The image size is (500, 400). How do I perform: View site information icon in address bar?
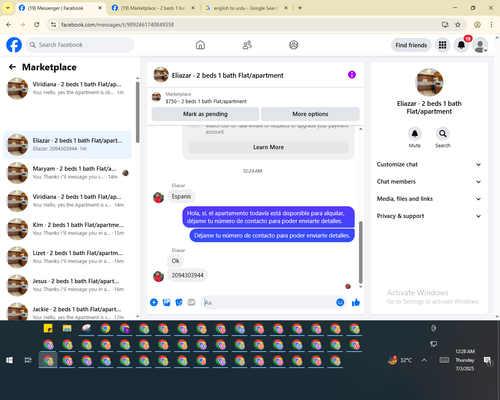(53, 24)
